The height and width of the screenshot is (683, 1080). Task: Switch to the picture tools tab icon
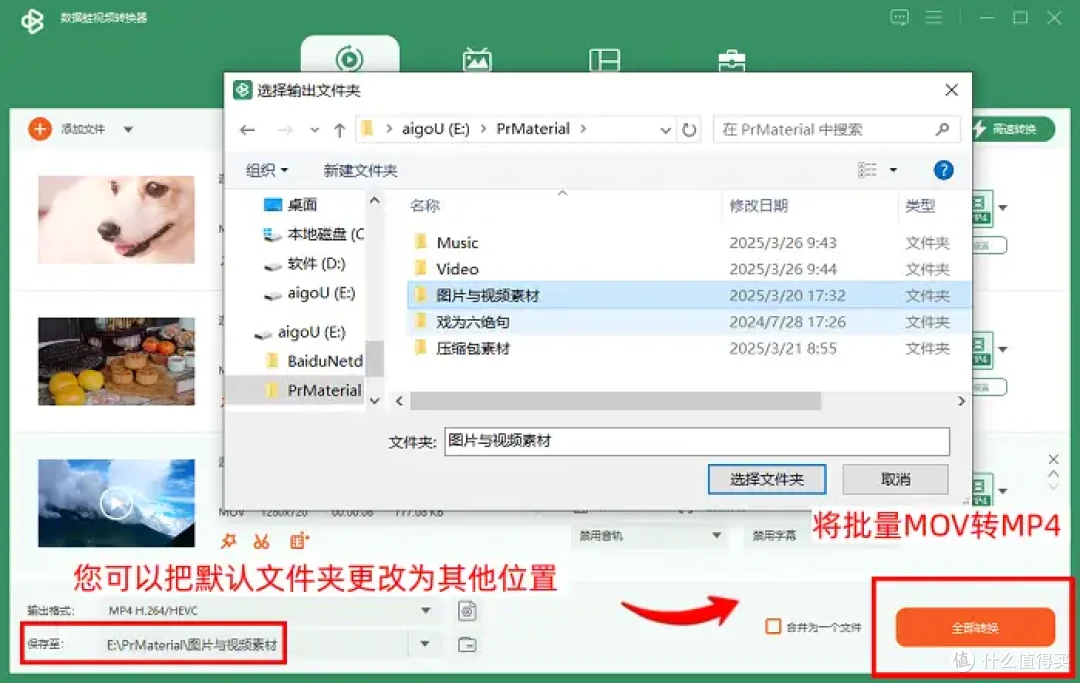coord(477,60)
